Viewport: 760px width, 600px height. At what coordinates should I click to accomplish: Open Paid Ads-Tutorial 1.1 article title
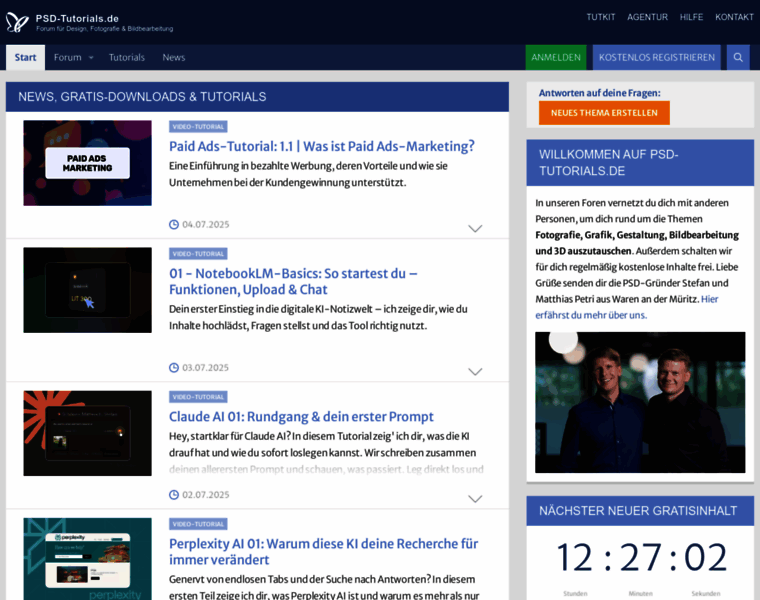click(x=322, y=146)
